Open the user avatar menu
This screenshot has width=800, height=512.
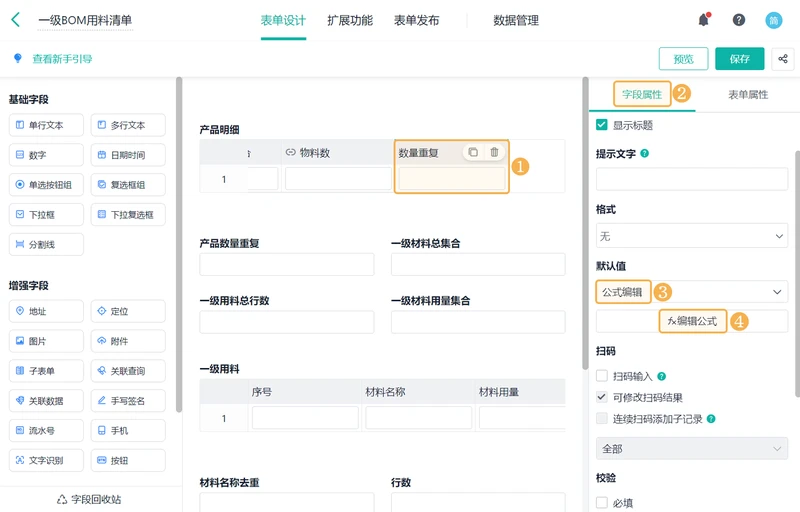(x=773, y=20)
